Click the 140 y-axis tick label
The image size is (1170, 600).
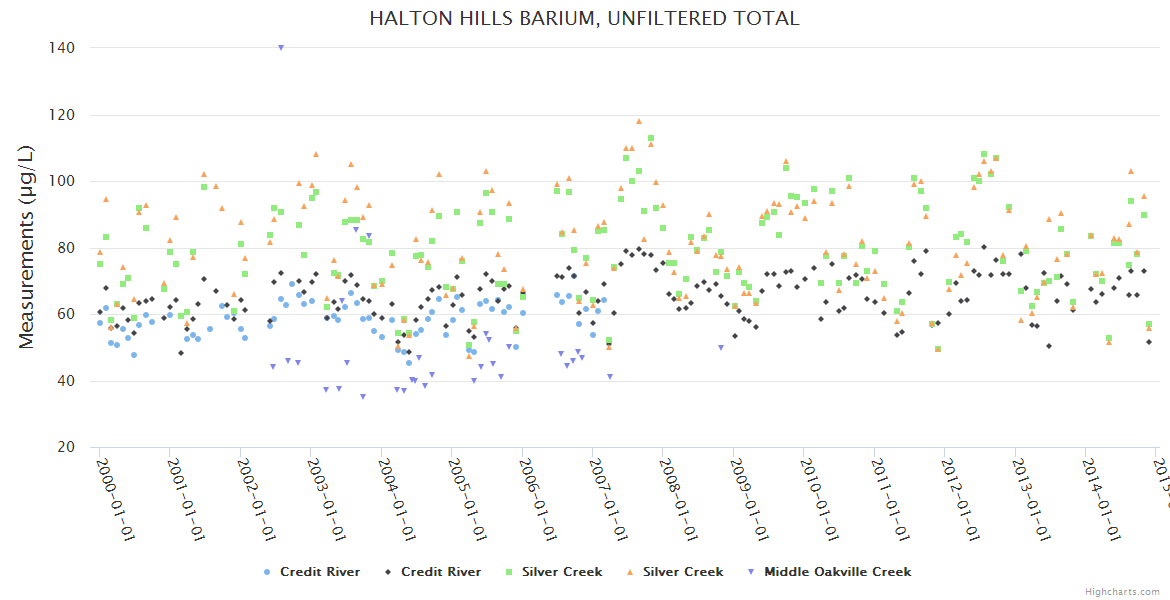65,47
